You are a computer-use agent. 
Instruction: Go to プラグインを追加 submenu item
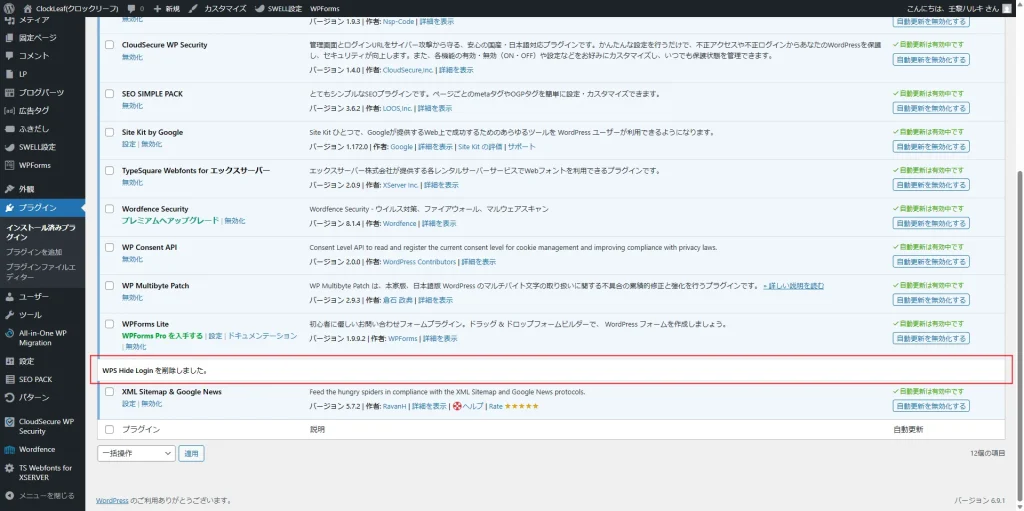pyautogui.click(x=33, y=252)
